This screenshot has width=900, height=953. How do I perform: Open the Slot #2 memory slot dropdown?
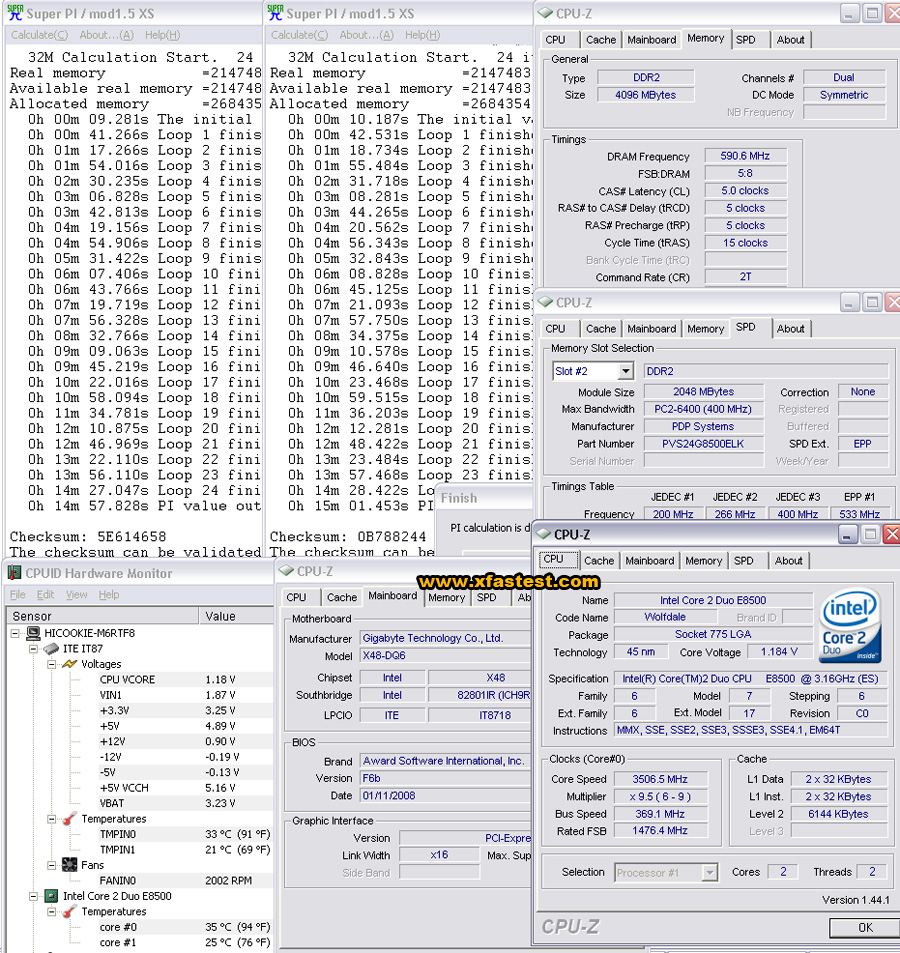(x=625, y=371)
